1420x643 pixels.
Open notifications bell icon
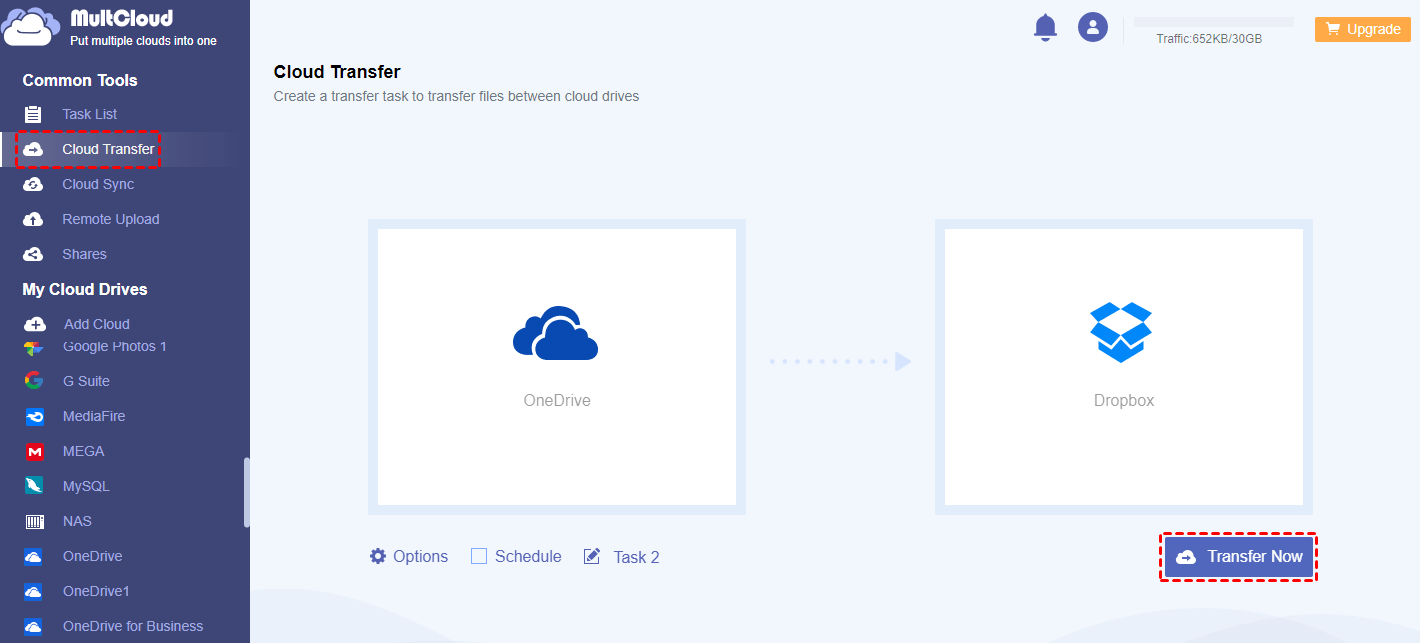coord(1045,27)
